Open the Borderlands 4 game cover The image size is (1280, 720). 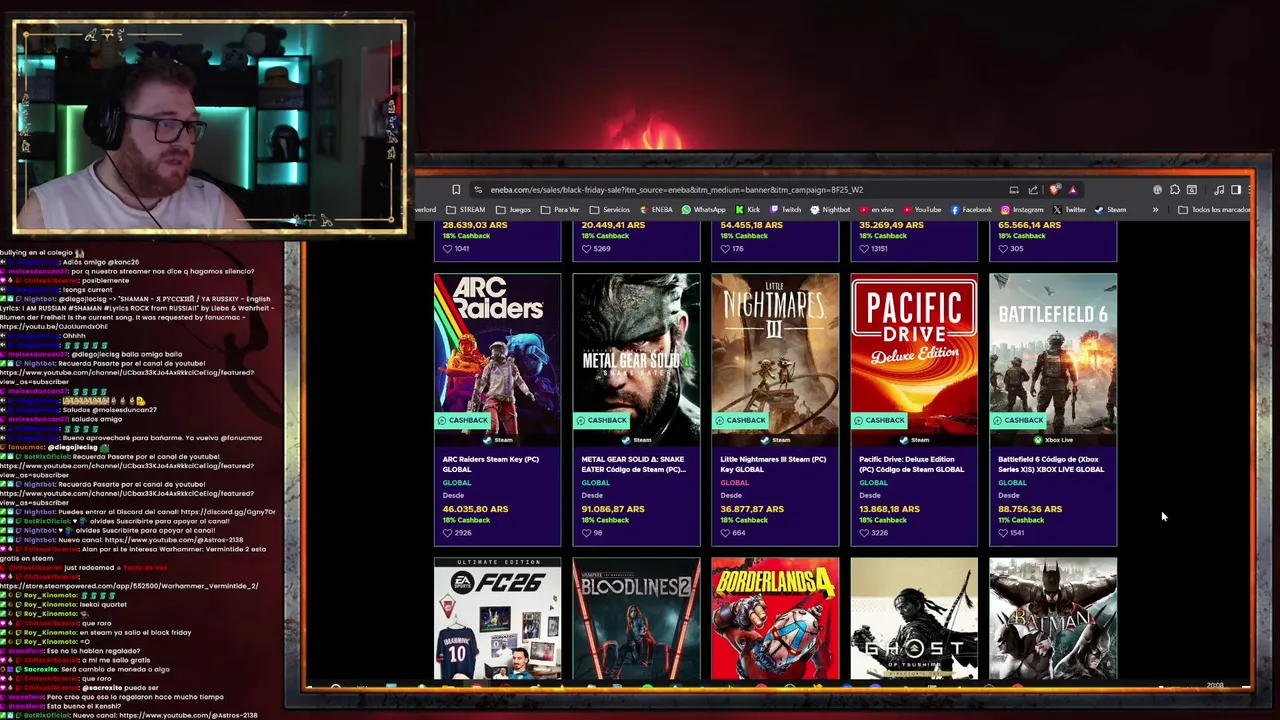pos(775,619)
